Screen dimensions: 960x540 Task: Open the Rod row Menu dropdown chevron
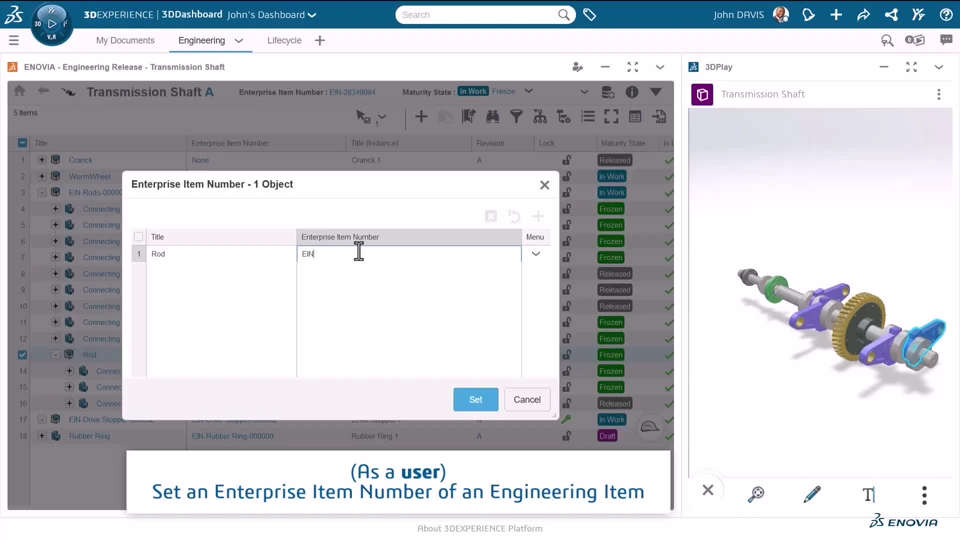[x=536, y=253]
